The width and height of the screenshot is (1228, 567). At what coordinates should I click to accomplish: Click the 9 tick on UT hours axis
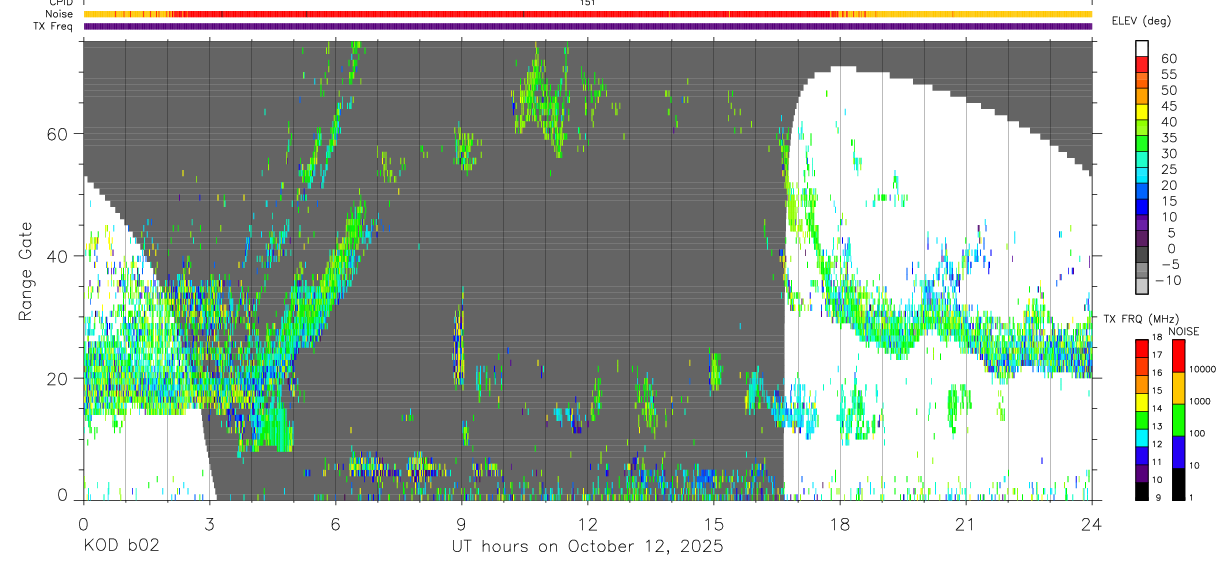tap(462, 523)
